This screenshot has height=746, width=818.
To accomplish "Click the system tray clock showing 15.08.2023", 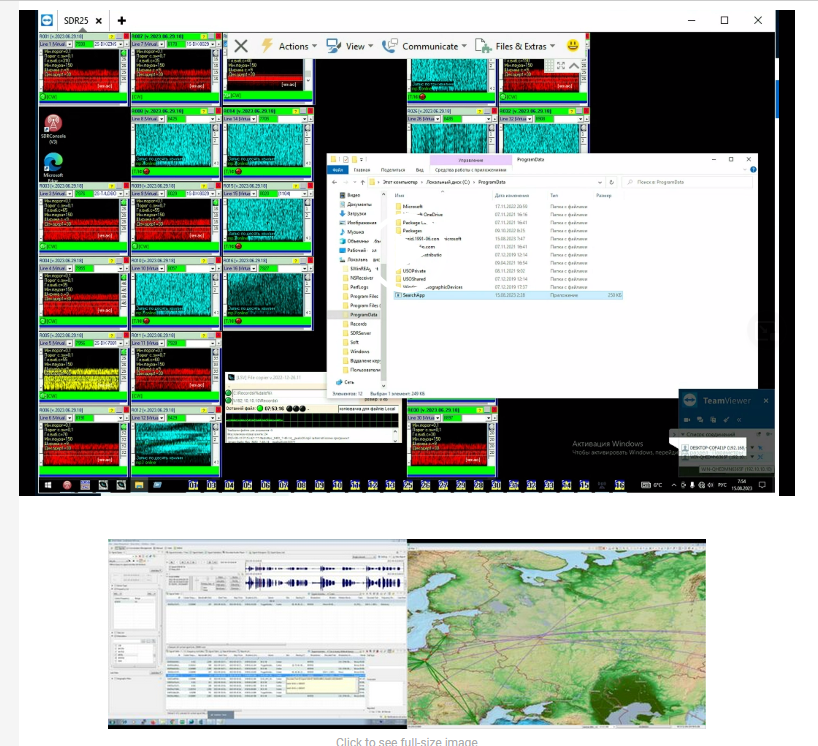I will [741, 485].
